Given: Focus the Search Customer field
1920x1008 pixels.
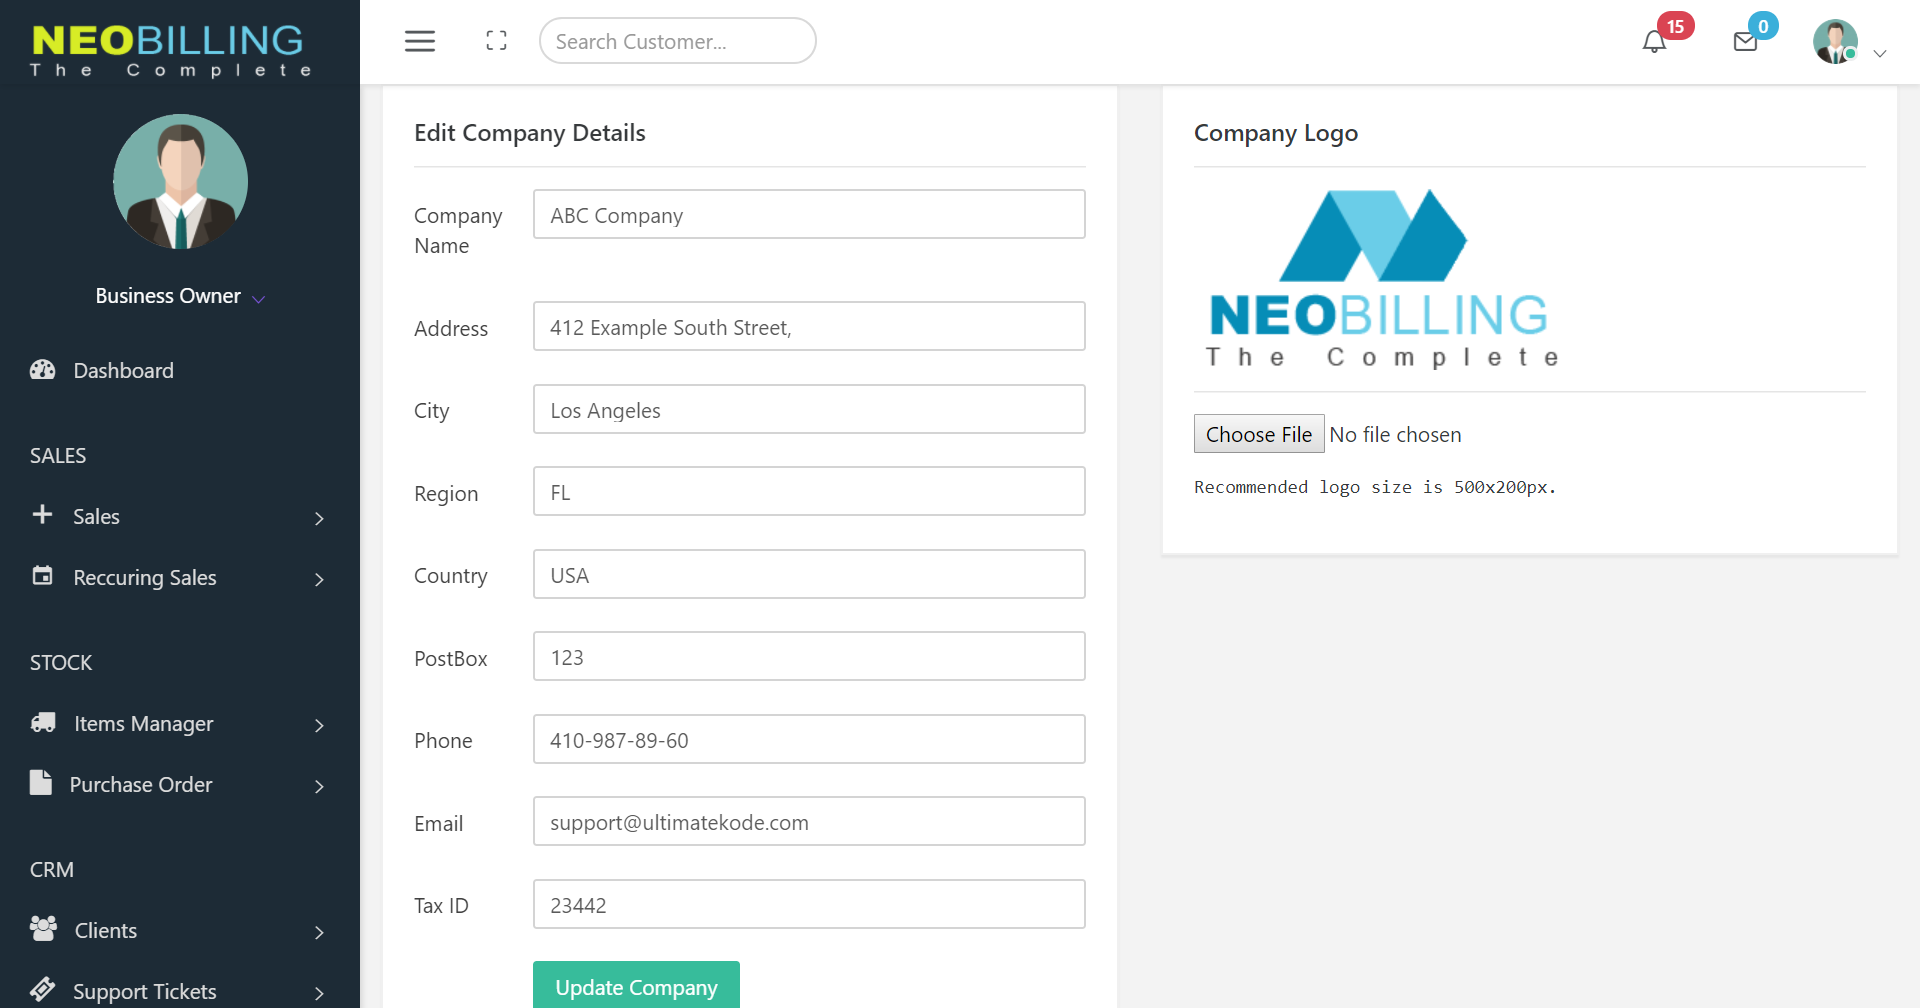Looking at the screenshot, I should tap(677, 41).
